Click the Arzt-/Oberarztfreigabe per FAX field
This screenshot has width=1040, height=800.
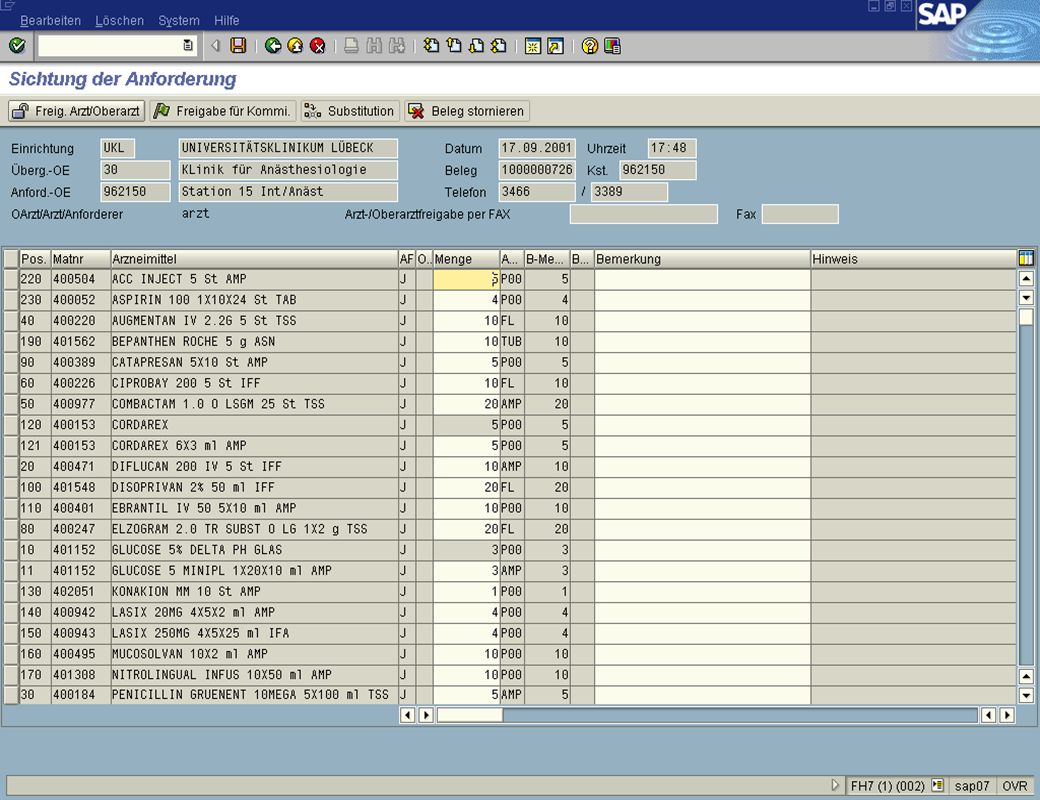(x=643, y=214)
